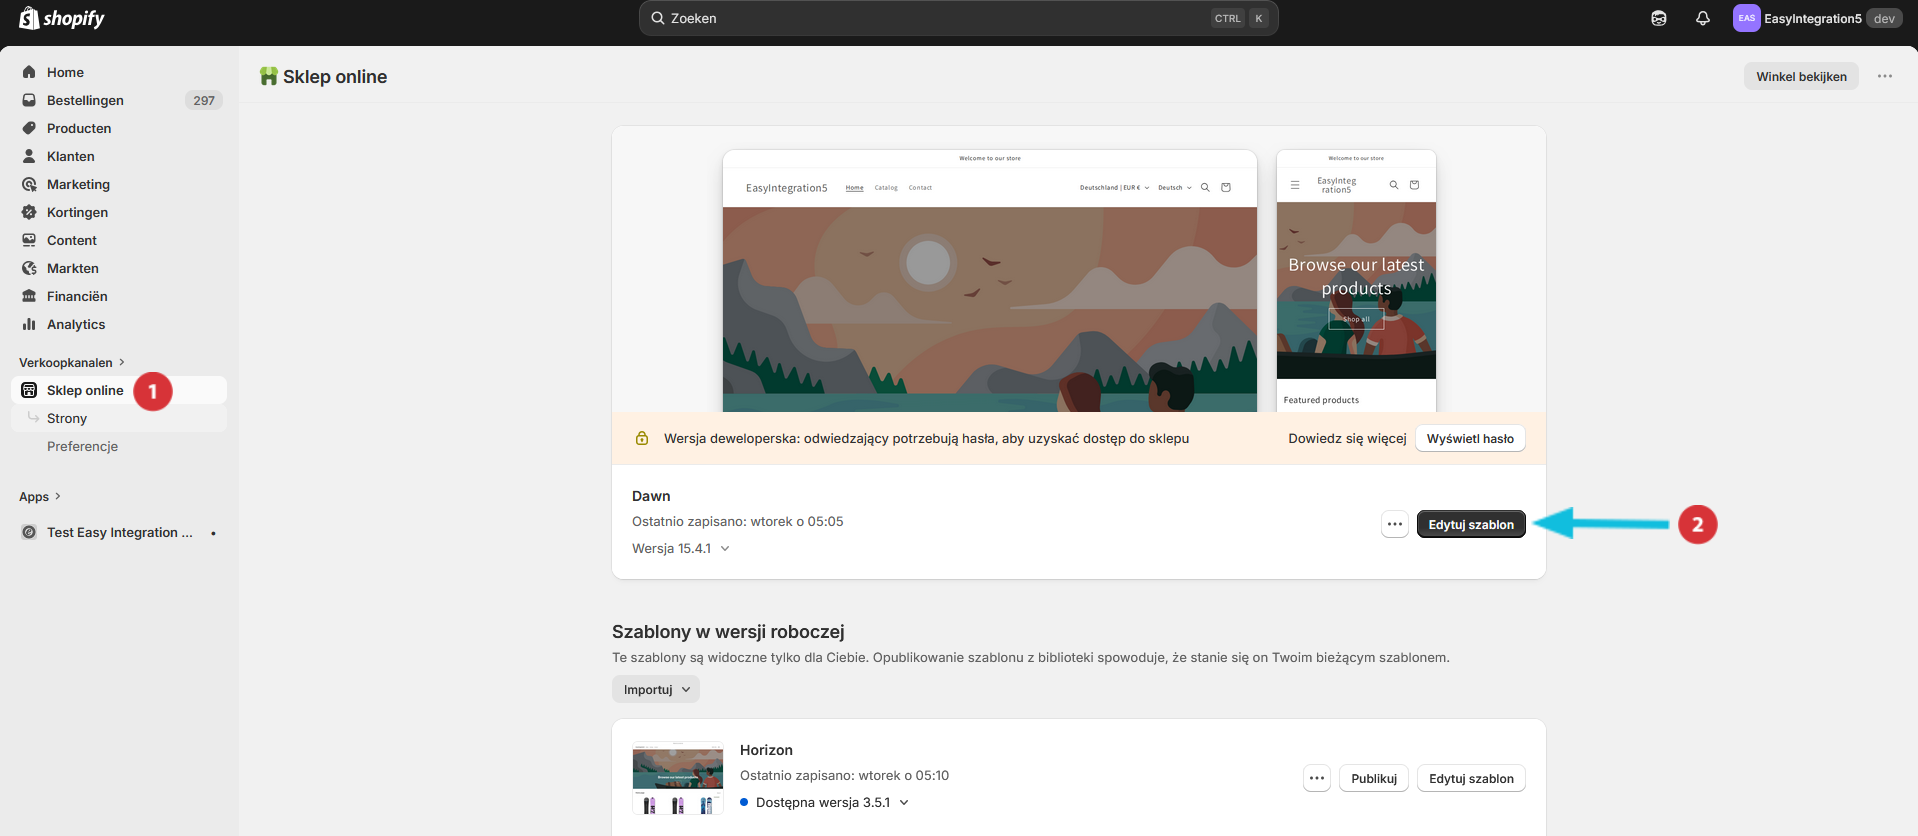Click the Winkel bekijken button
The height and width of the screenshot is (836, 1918).
click(1801, 76)
